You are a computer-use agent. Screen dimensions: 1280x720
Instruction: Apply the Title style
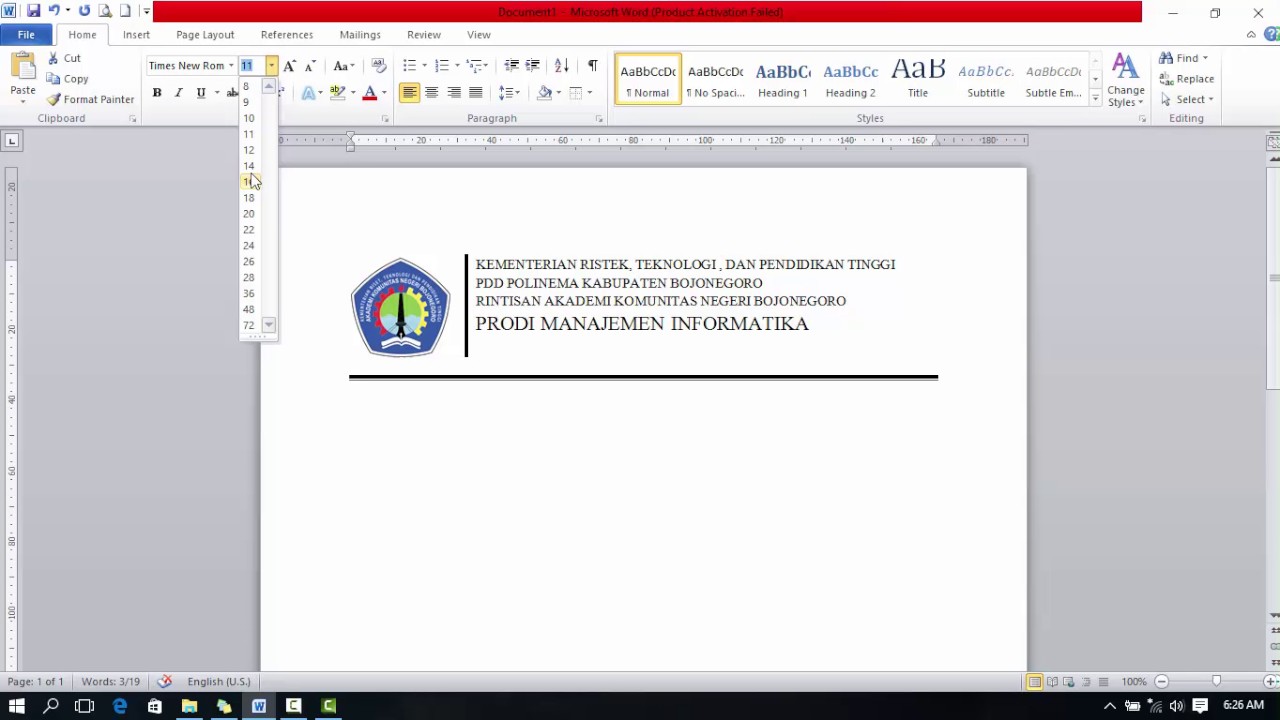click(x=918, y=79)
